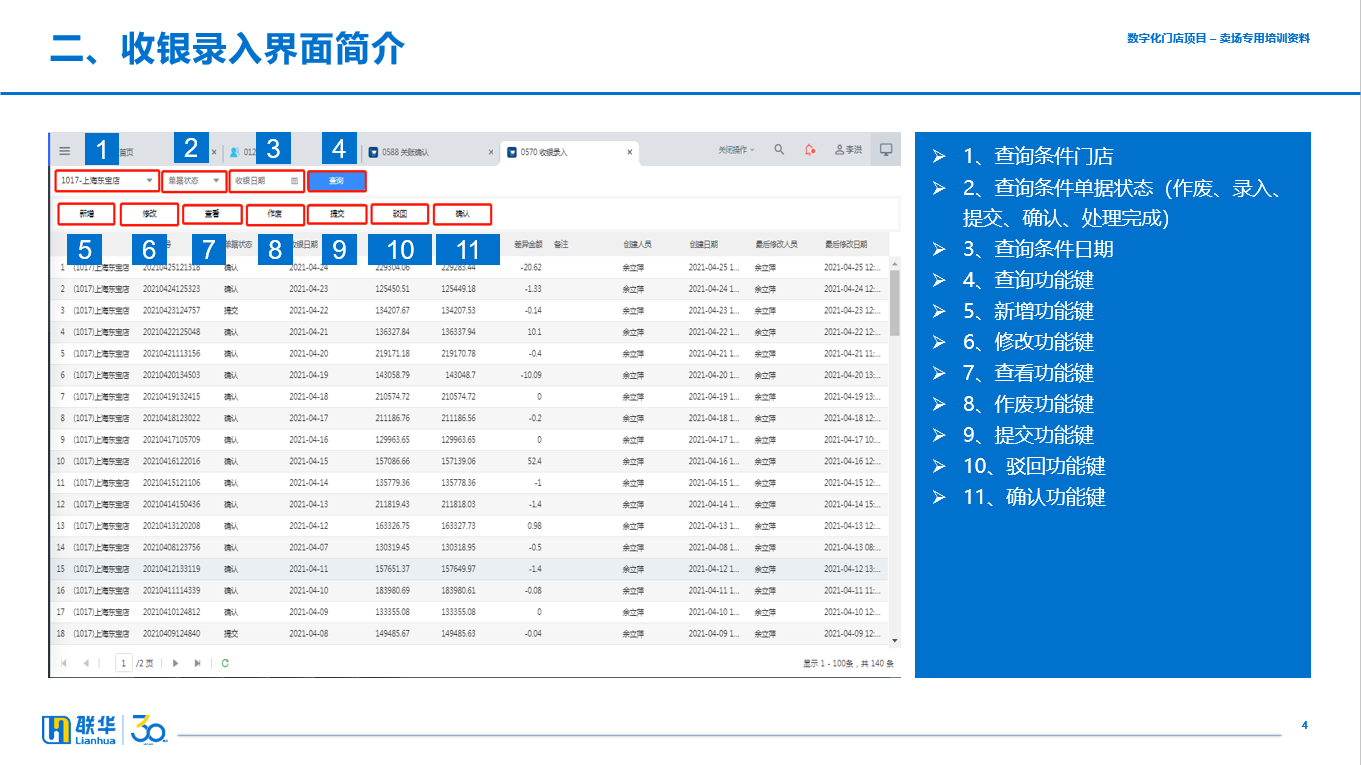Open the hamburger menu icon
Image resolution: width=1361 pixels, height=765 pixels.
point(65,151)
